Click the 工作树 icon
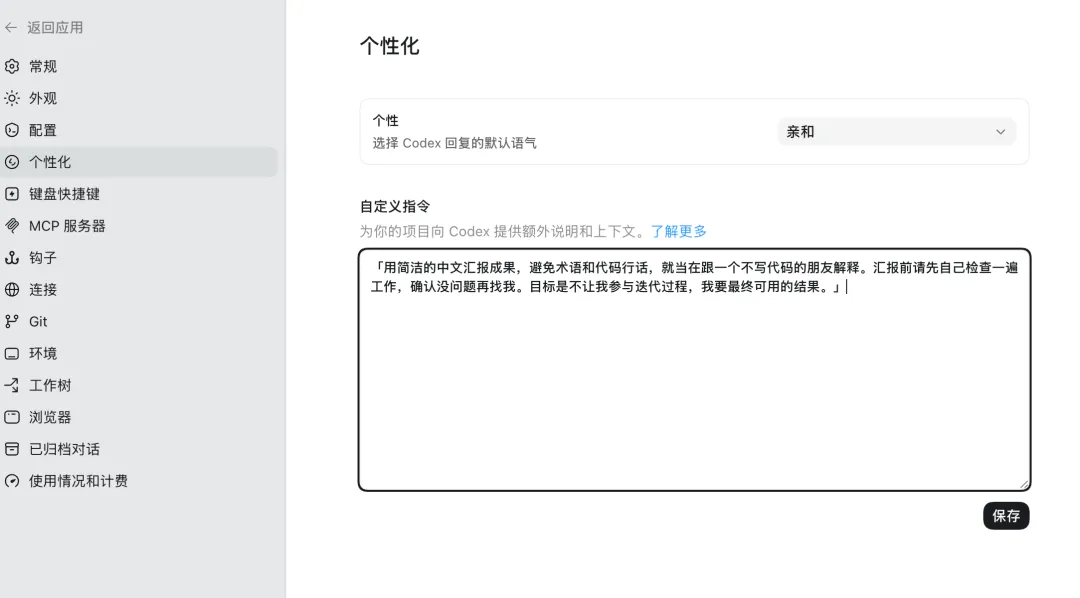This screenshot has height=598, width=1080. coord(12,385)
